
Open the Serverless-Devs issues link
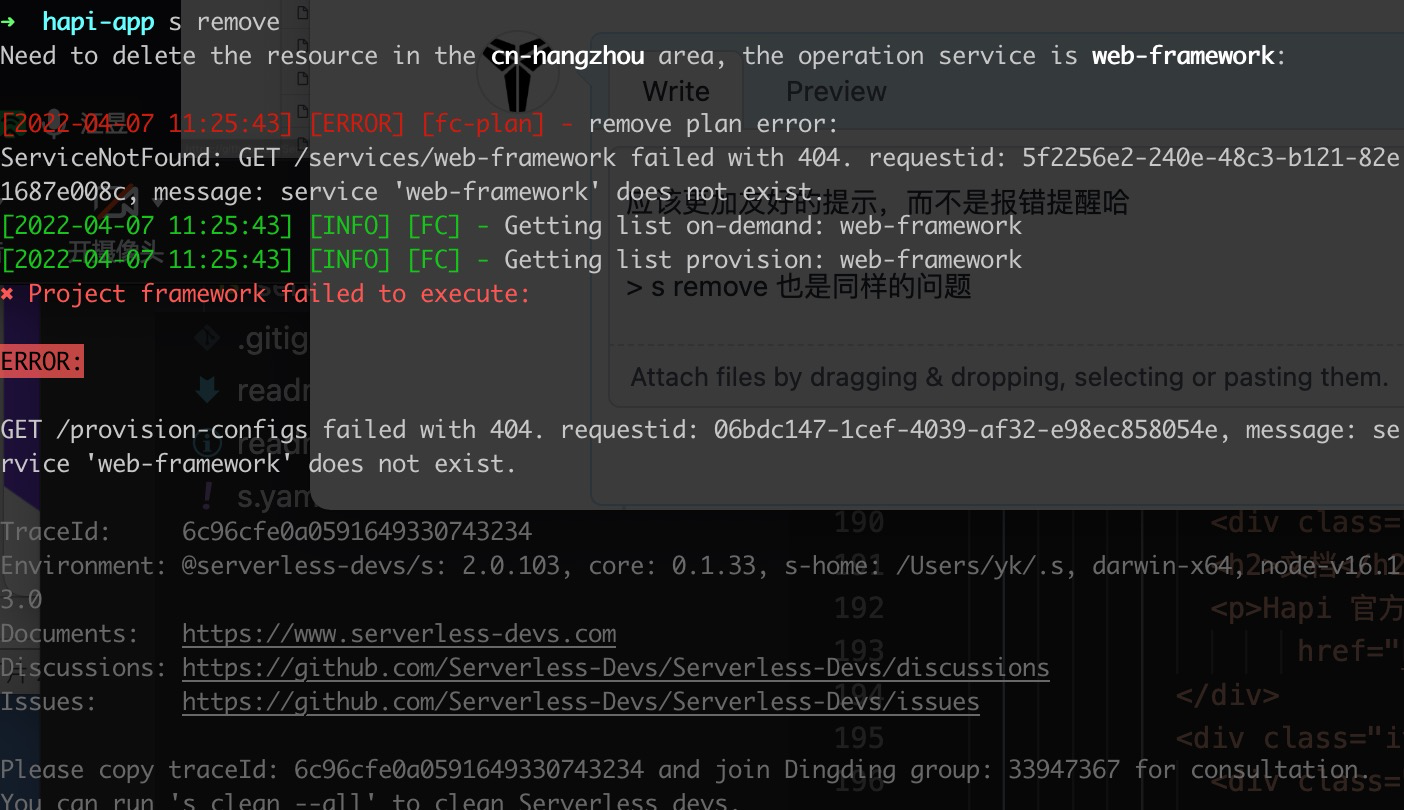pos(580,701)
